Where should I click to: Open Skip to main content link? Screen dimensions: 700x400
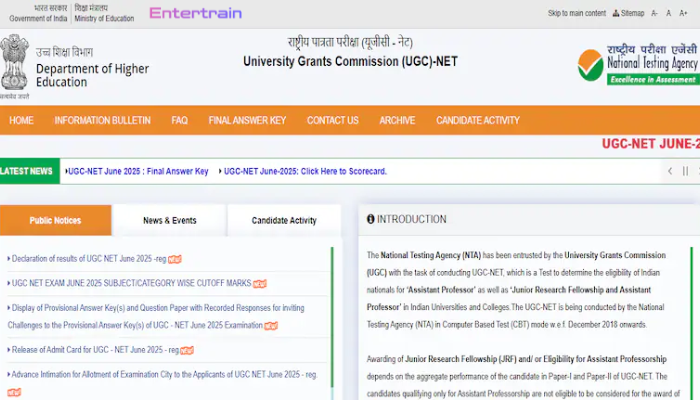tap(577, 13)
